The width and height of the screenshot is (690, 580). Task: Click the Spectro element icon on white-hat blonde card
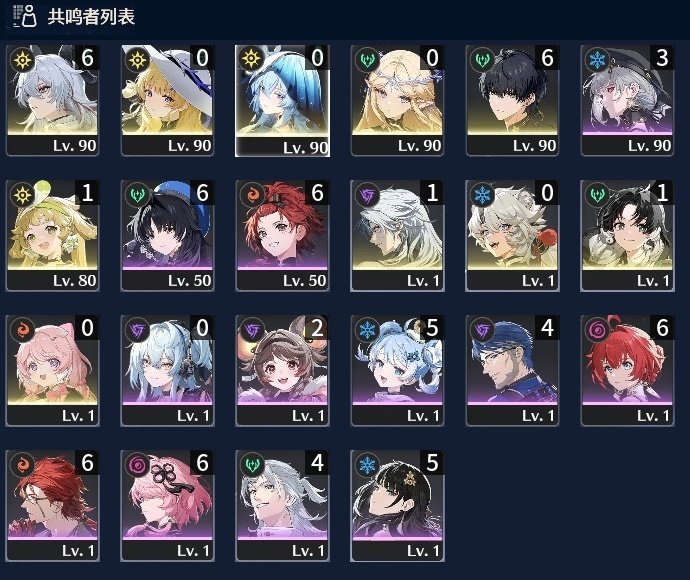(137, 59)
